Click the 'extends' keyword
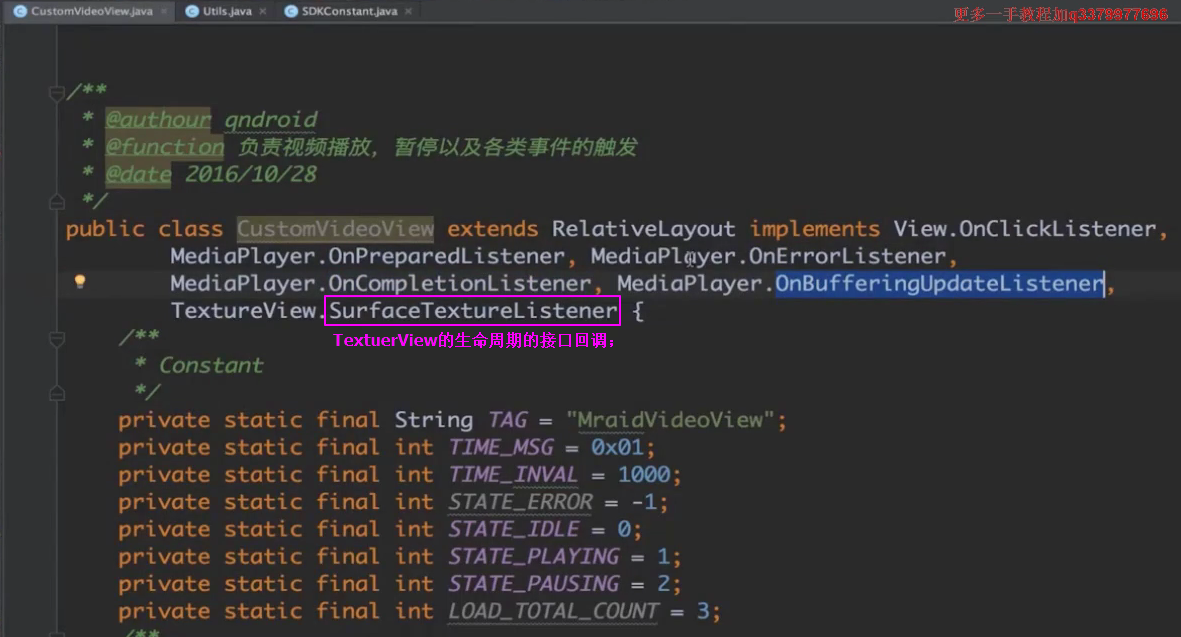Image resolution: width=1181 pixels, height=637 pixels. 493,229
